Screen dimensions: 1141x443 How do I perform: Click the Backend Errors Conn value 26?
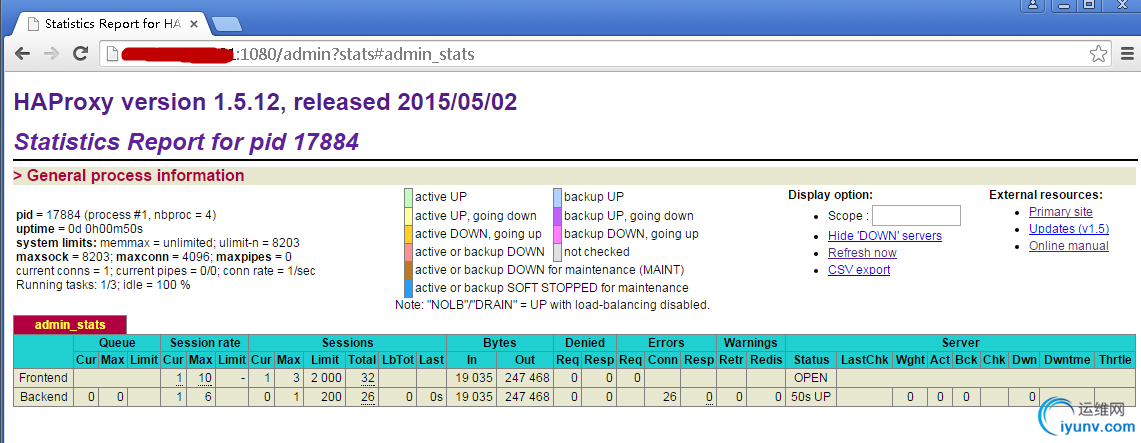(x=667, y=397)
